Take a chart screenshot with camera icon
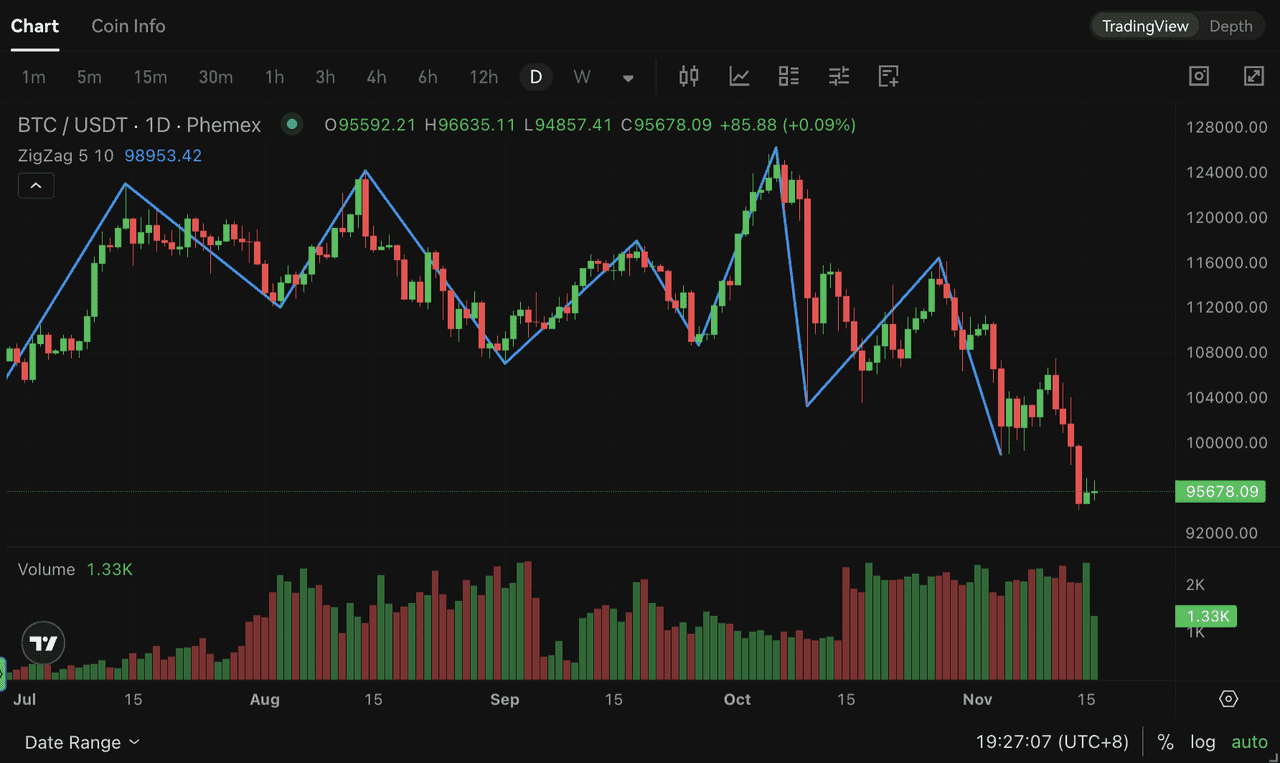The image size is (1280, 763). (1199, 75)
